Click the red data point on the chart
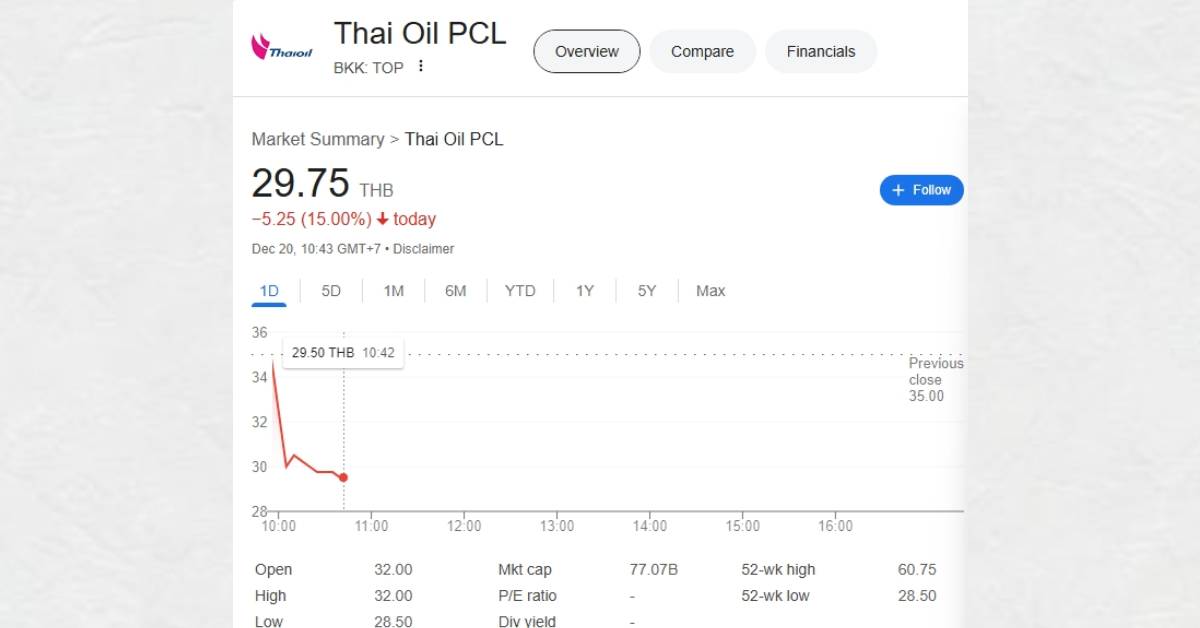 [343, 477]
